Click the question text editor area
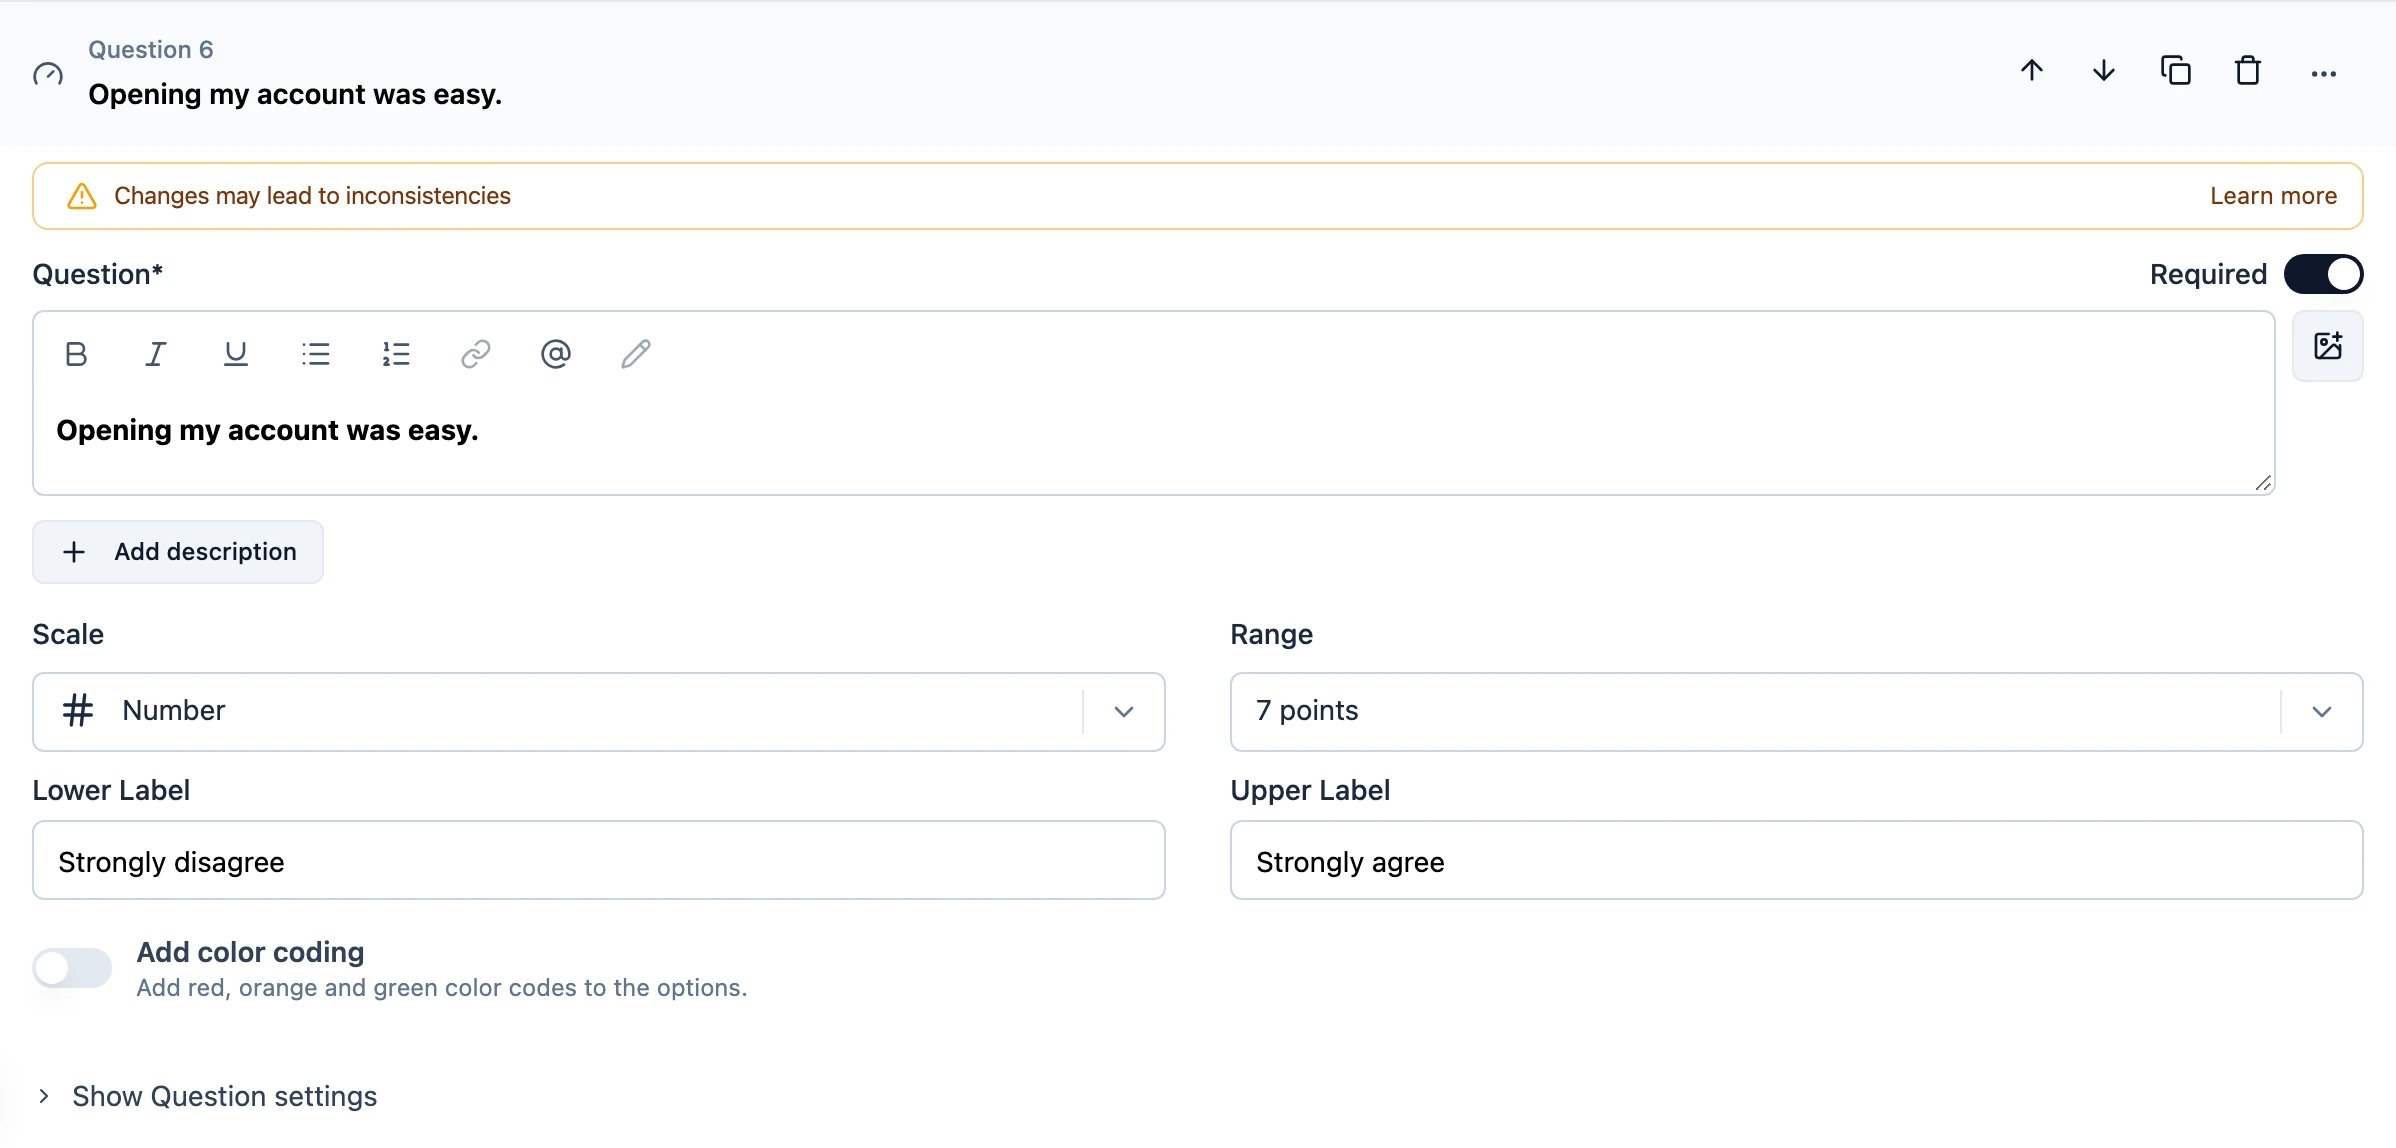Viewport: 2396px width, 1148px height. (x=1153, y=432)
